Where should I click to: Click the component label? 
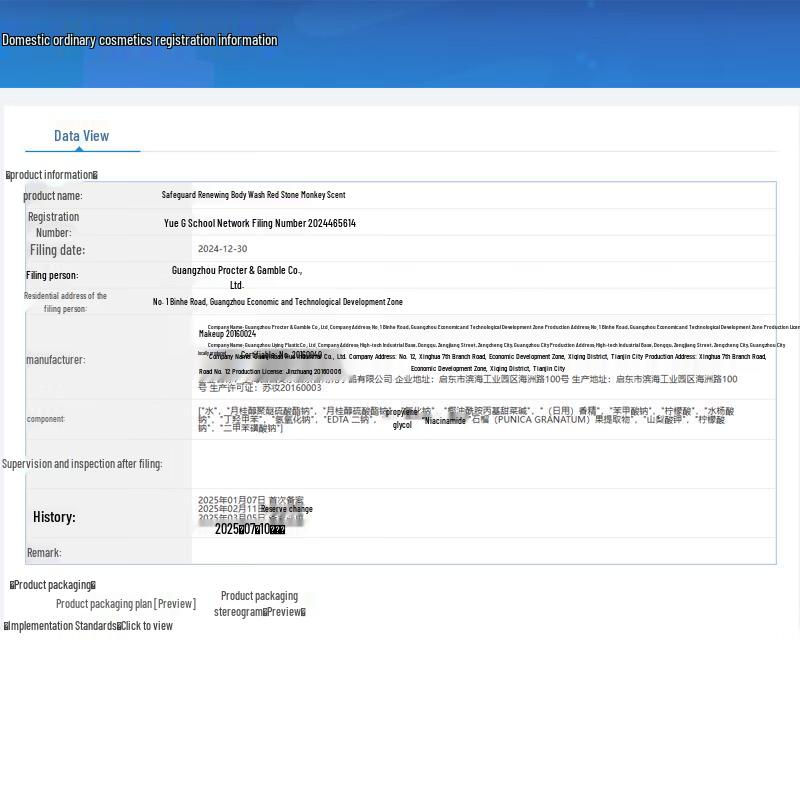pyautogui.click(x=45, y=419)
